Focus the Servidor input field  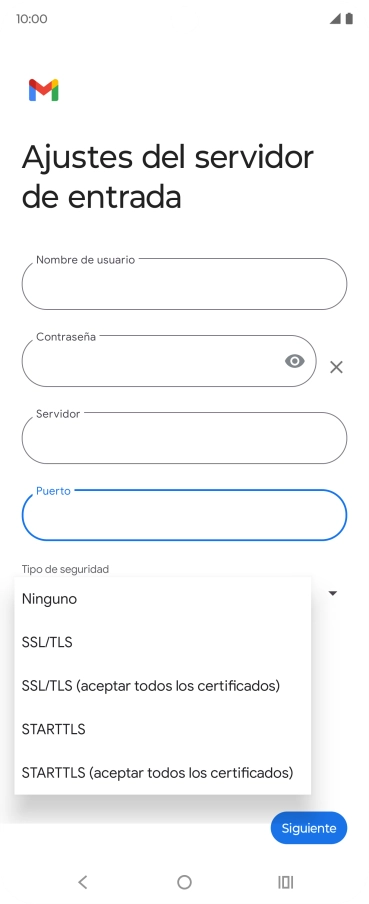(x=184, y=438)
